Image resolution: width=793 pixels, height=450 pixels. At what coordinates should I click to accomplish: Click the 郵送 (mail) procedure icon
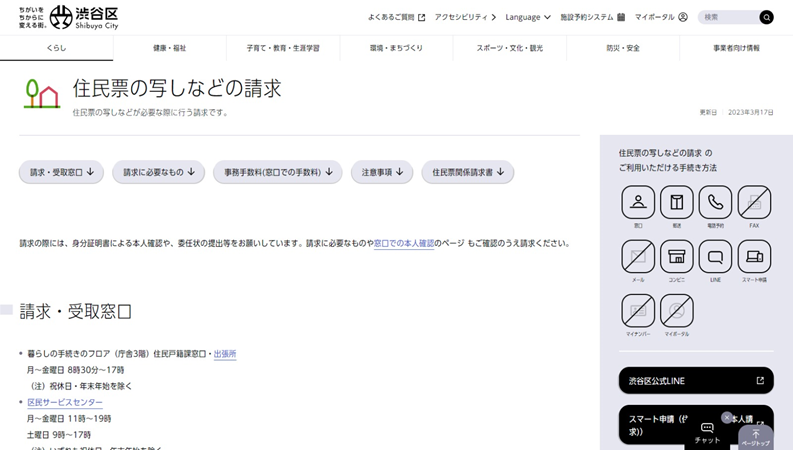tap(676, 203)
